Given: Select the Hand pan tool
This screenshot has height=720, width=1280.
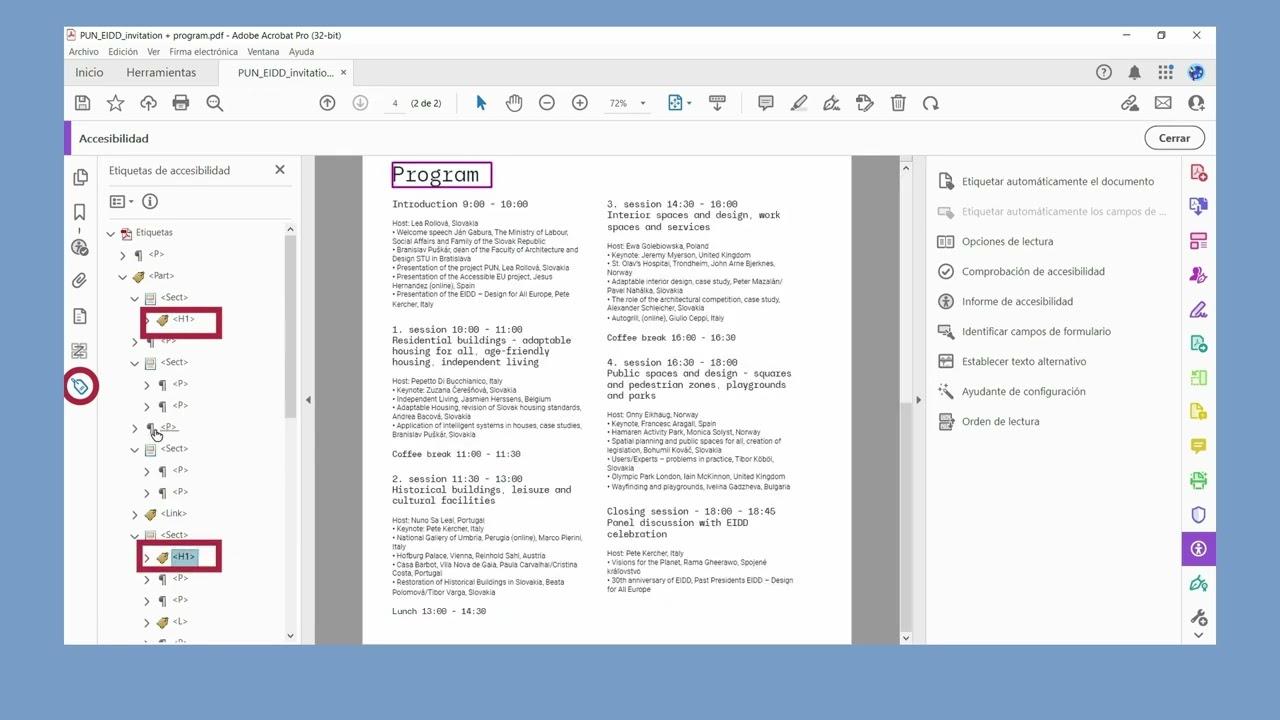Looking at the screenshot, I should point(514,103).
